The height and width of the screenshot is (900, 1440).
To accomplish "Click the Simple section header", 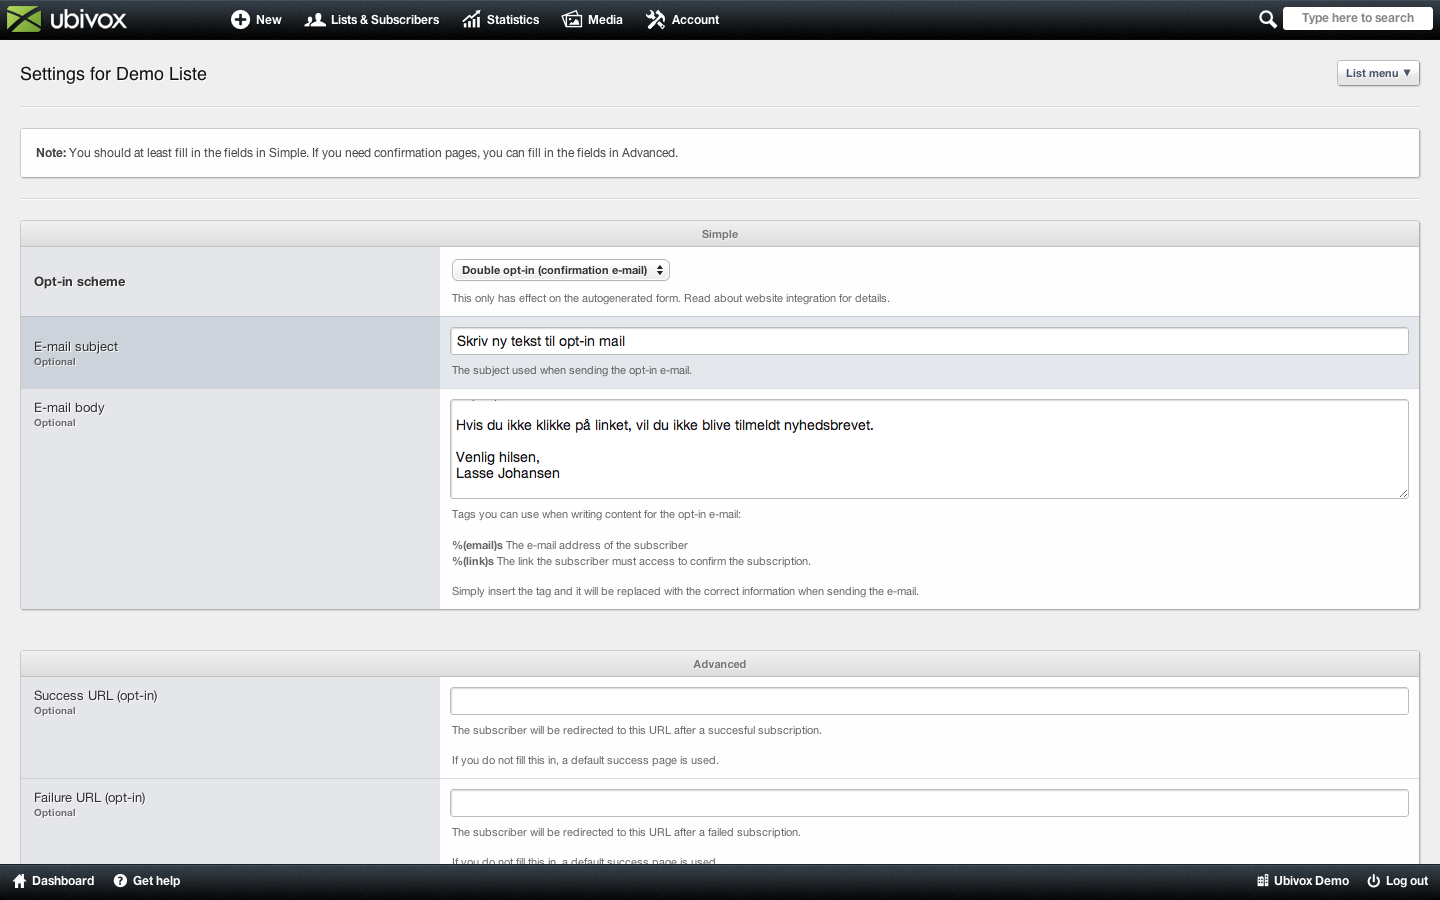I will click(x=720, y=234).
